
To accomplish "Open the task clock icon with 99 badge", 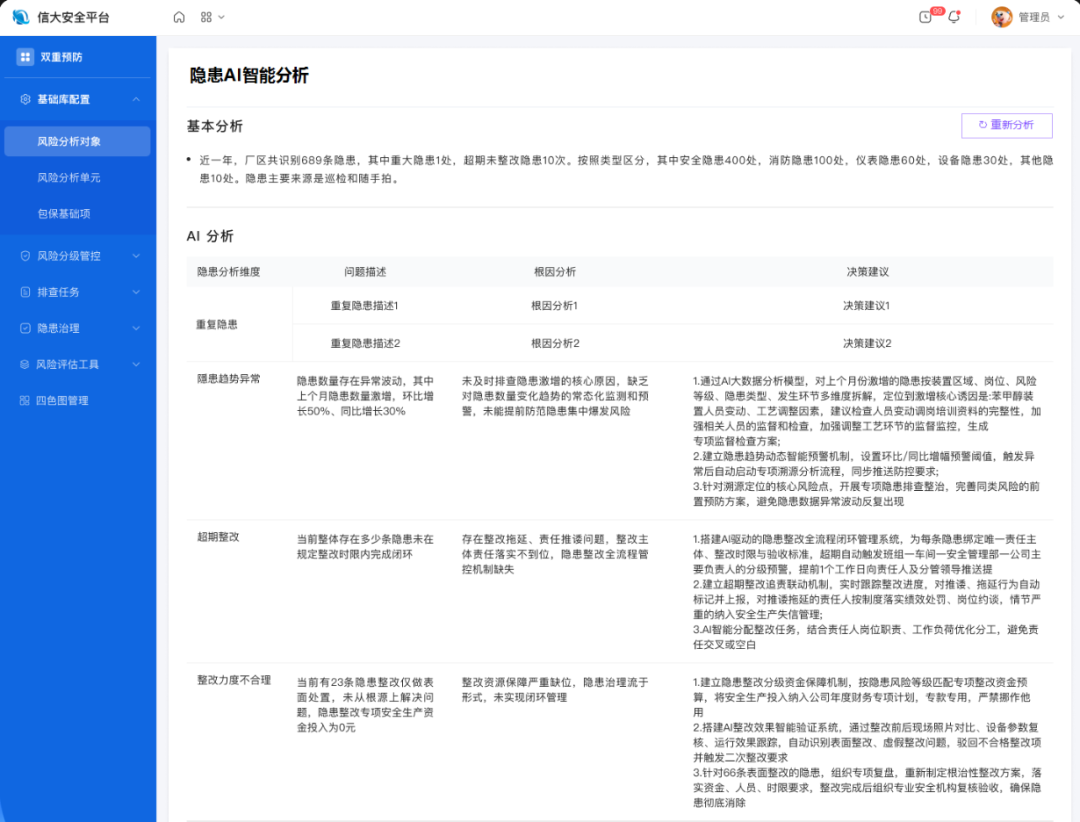I will coord(926,17).
